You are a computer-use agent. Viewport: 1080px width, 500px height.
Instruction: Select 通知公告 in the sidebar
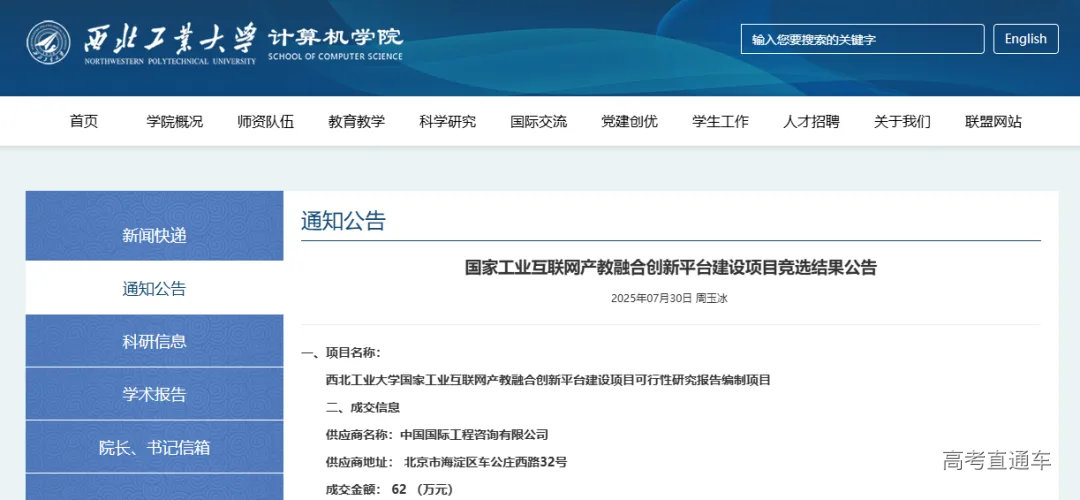(x=154, y=288)
